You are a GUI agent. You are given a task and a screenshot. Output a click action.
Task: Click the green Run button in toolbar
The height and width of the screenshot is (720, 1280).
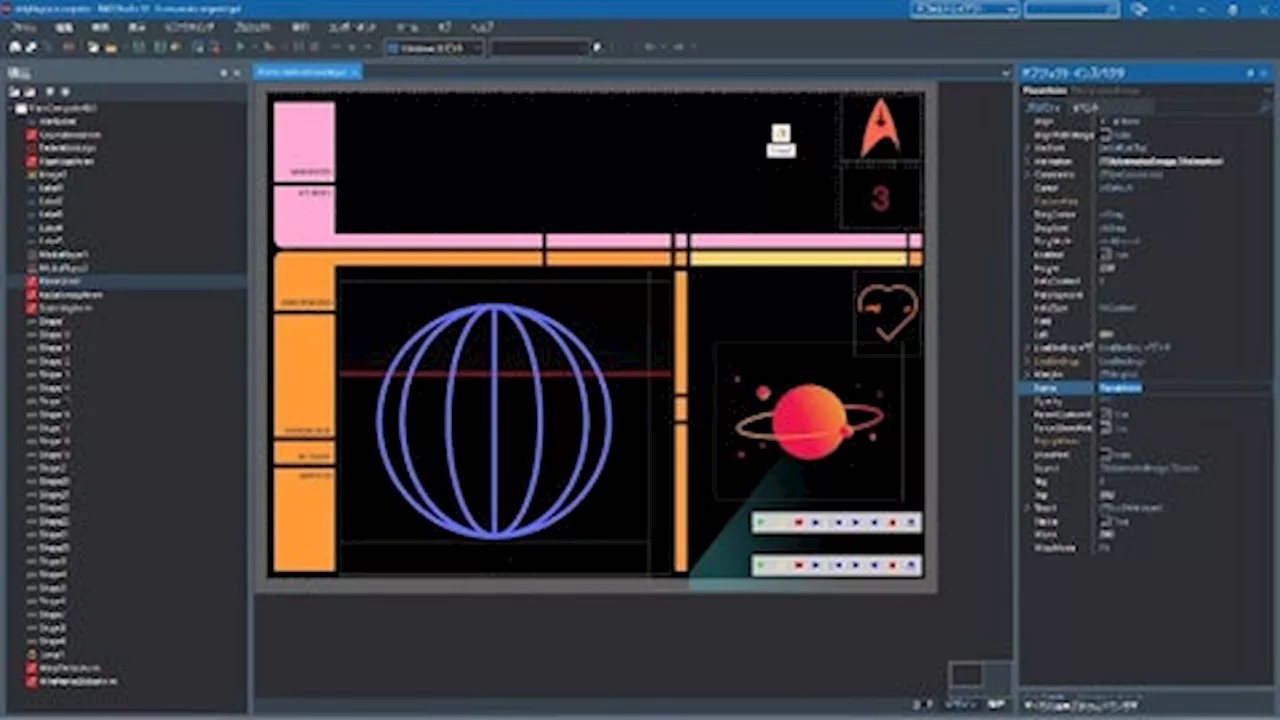tap(240, 47)
